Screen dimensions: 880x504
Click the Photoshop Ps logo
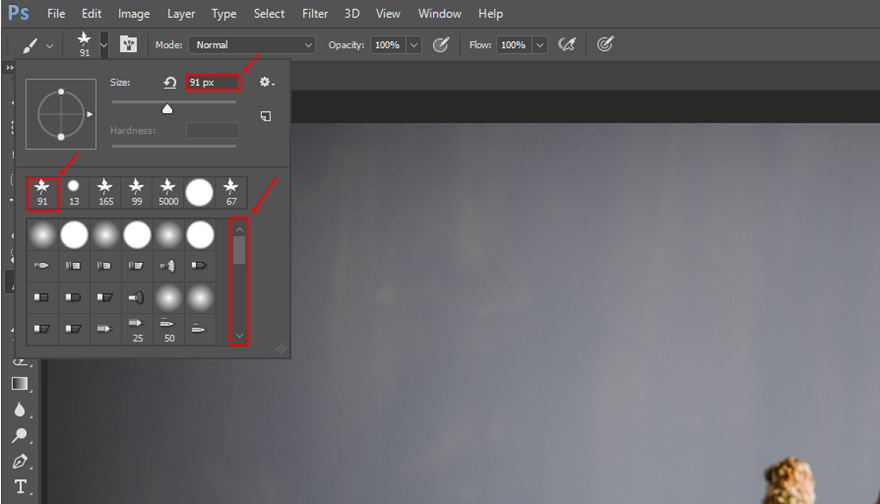[x=19, y=13]
